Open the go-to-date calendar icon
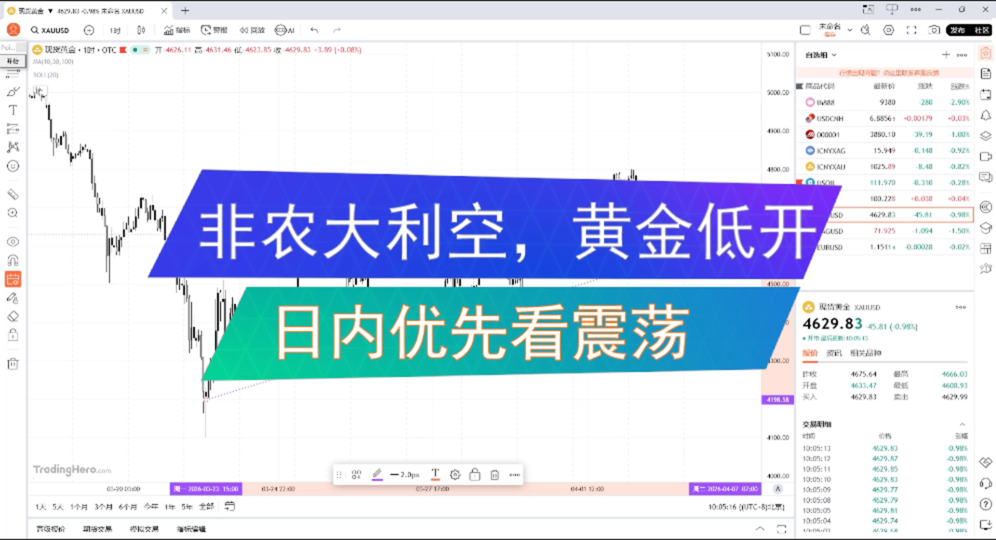This screenshot has height=540, width=996. 229,506
